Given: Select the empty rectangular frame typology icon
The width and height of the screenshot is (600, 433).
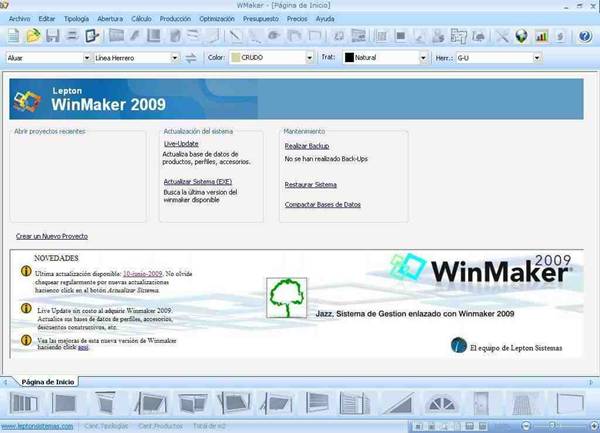Looking at the screenshot, I should (x=570, y=403).
